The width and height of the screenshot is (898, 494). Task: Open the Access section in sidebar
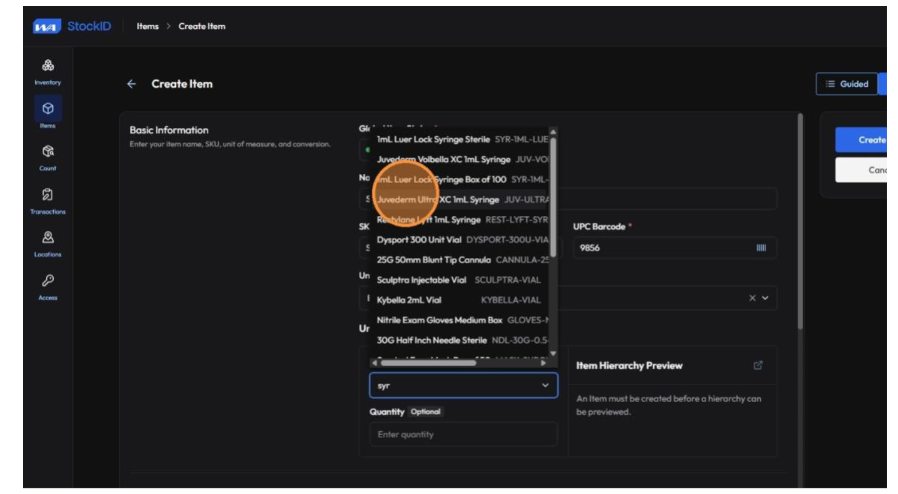48,287
